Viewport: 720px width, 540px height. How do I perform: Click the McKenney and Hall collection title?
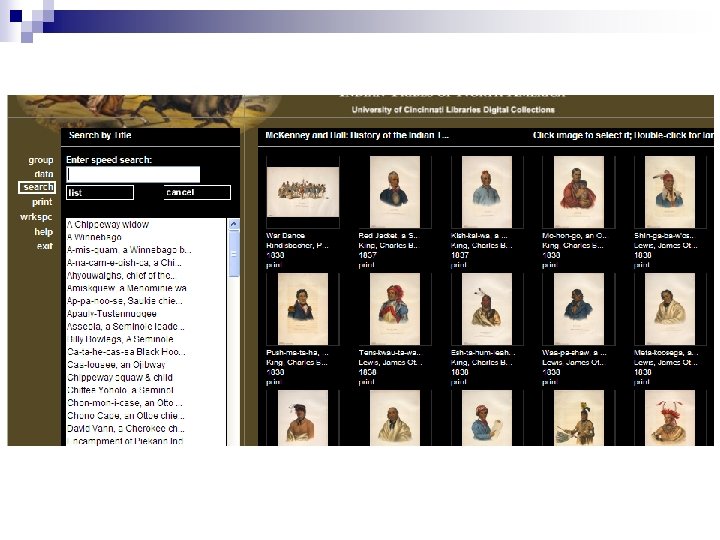coord(357,135)
